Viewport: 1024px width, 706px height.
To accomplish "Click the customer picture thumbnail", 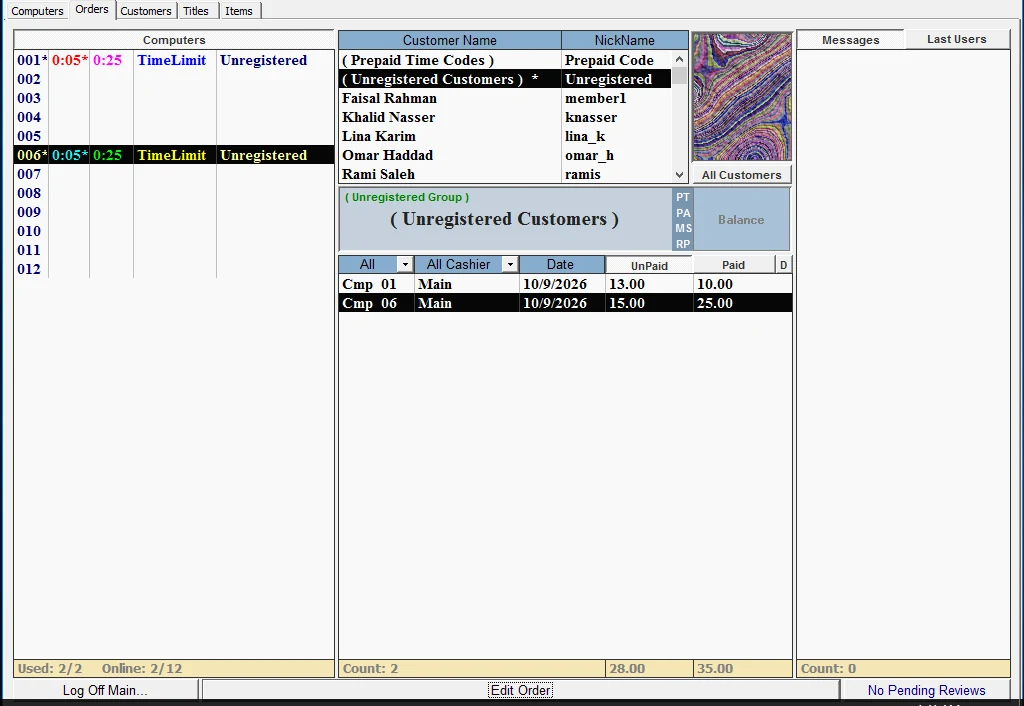I will tap(742, 97).
